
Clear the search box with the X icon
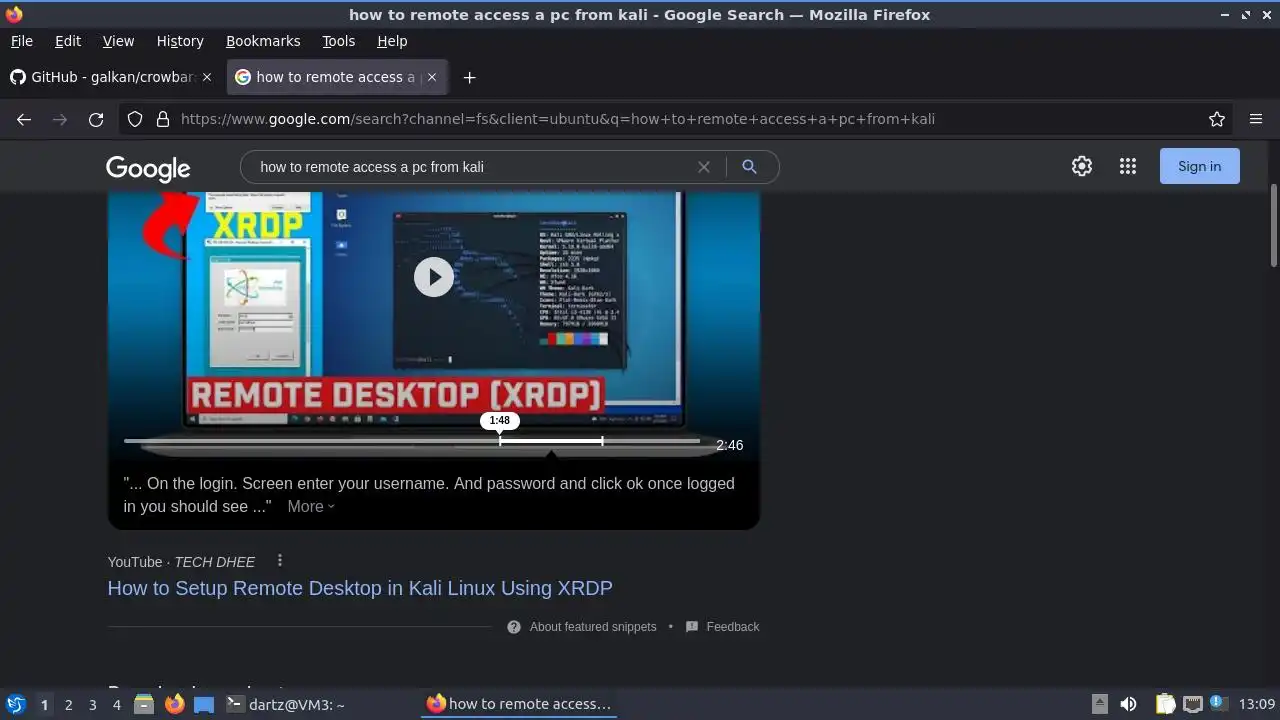click(704, 167)
